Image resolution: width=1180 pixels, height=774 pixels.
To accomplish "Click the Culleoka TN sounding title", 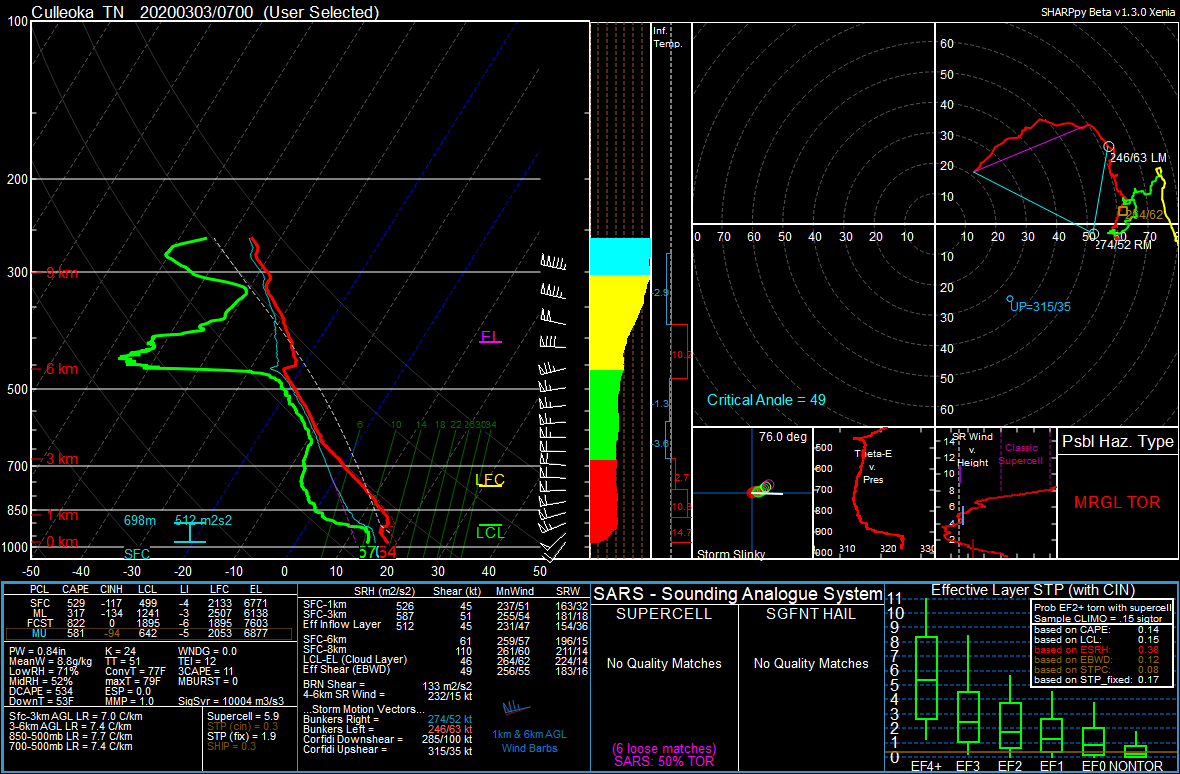I will click(x=206, y=11).
